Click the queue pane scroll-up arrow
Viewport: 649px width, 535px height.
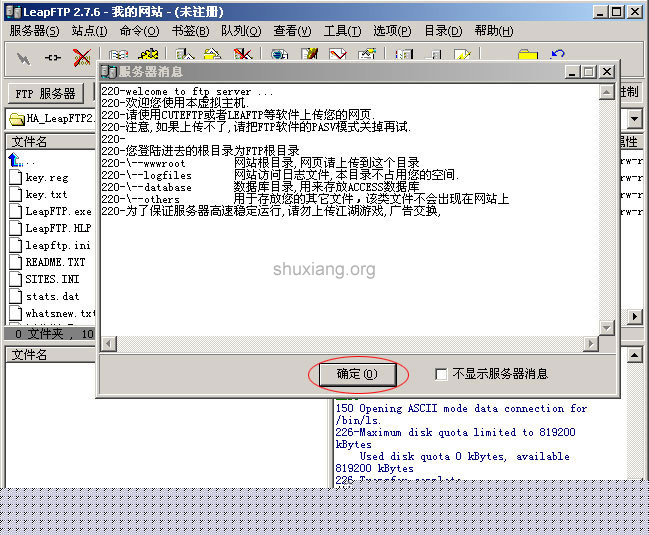(635, 355)
